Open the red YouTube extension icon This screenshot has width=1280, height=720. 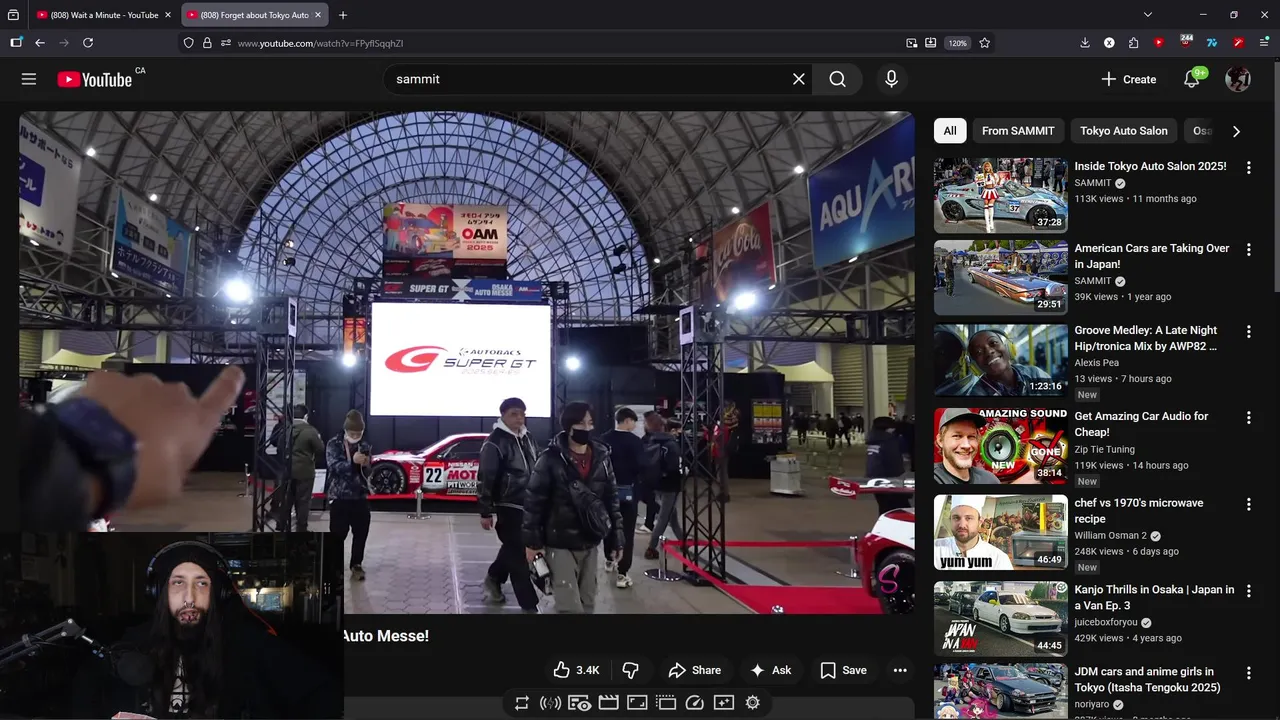click(x=1159, y=43)
